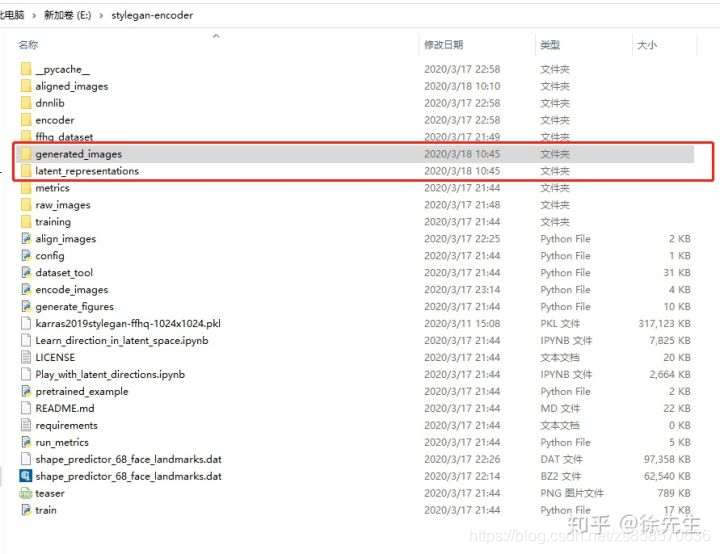Click the karras2019stylegan pkl file icon
Viewport: 720px width, 554px height.
tap(26, 323)
